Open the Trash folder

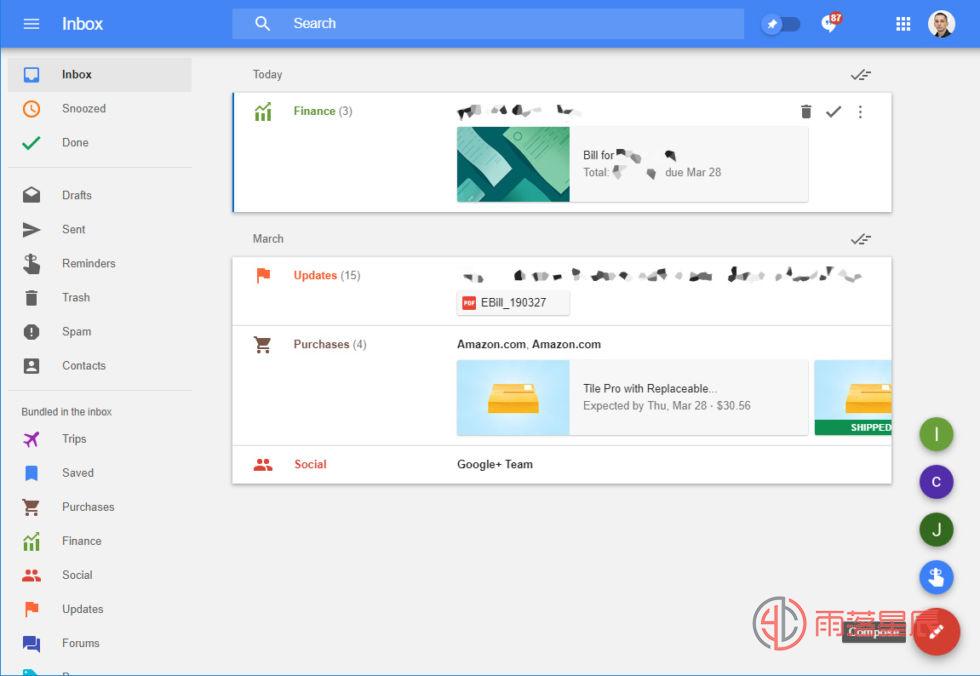[100, 297]
